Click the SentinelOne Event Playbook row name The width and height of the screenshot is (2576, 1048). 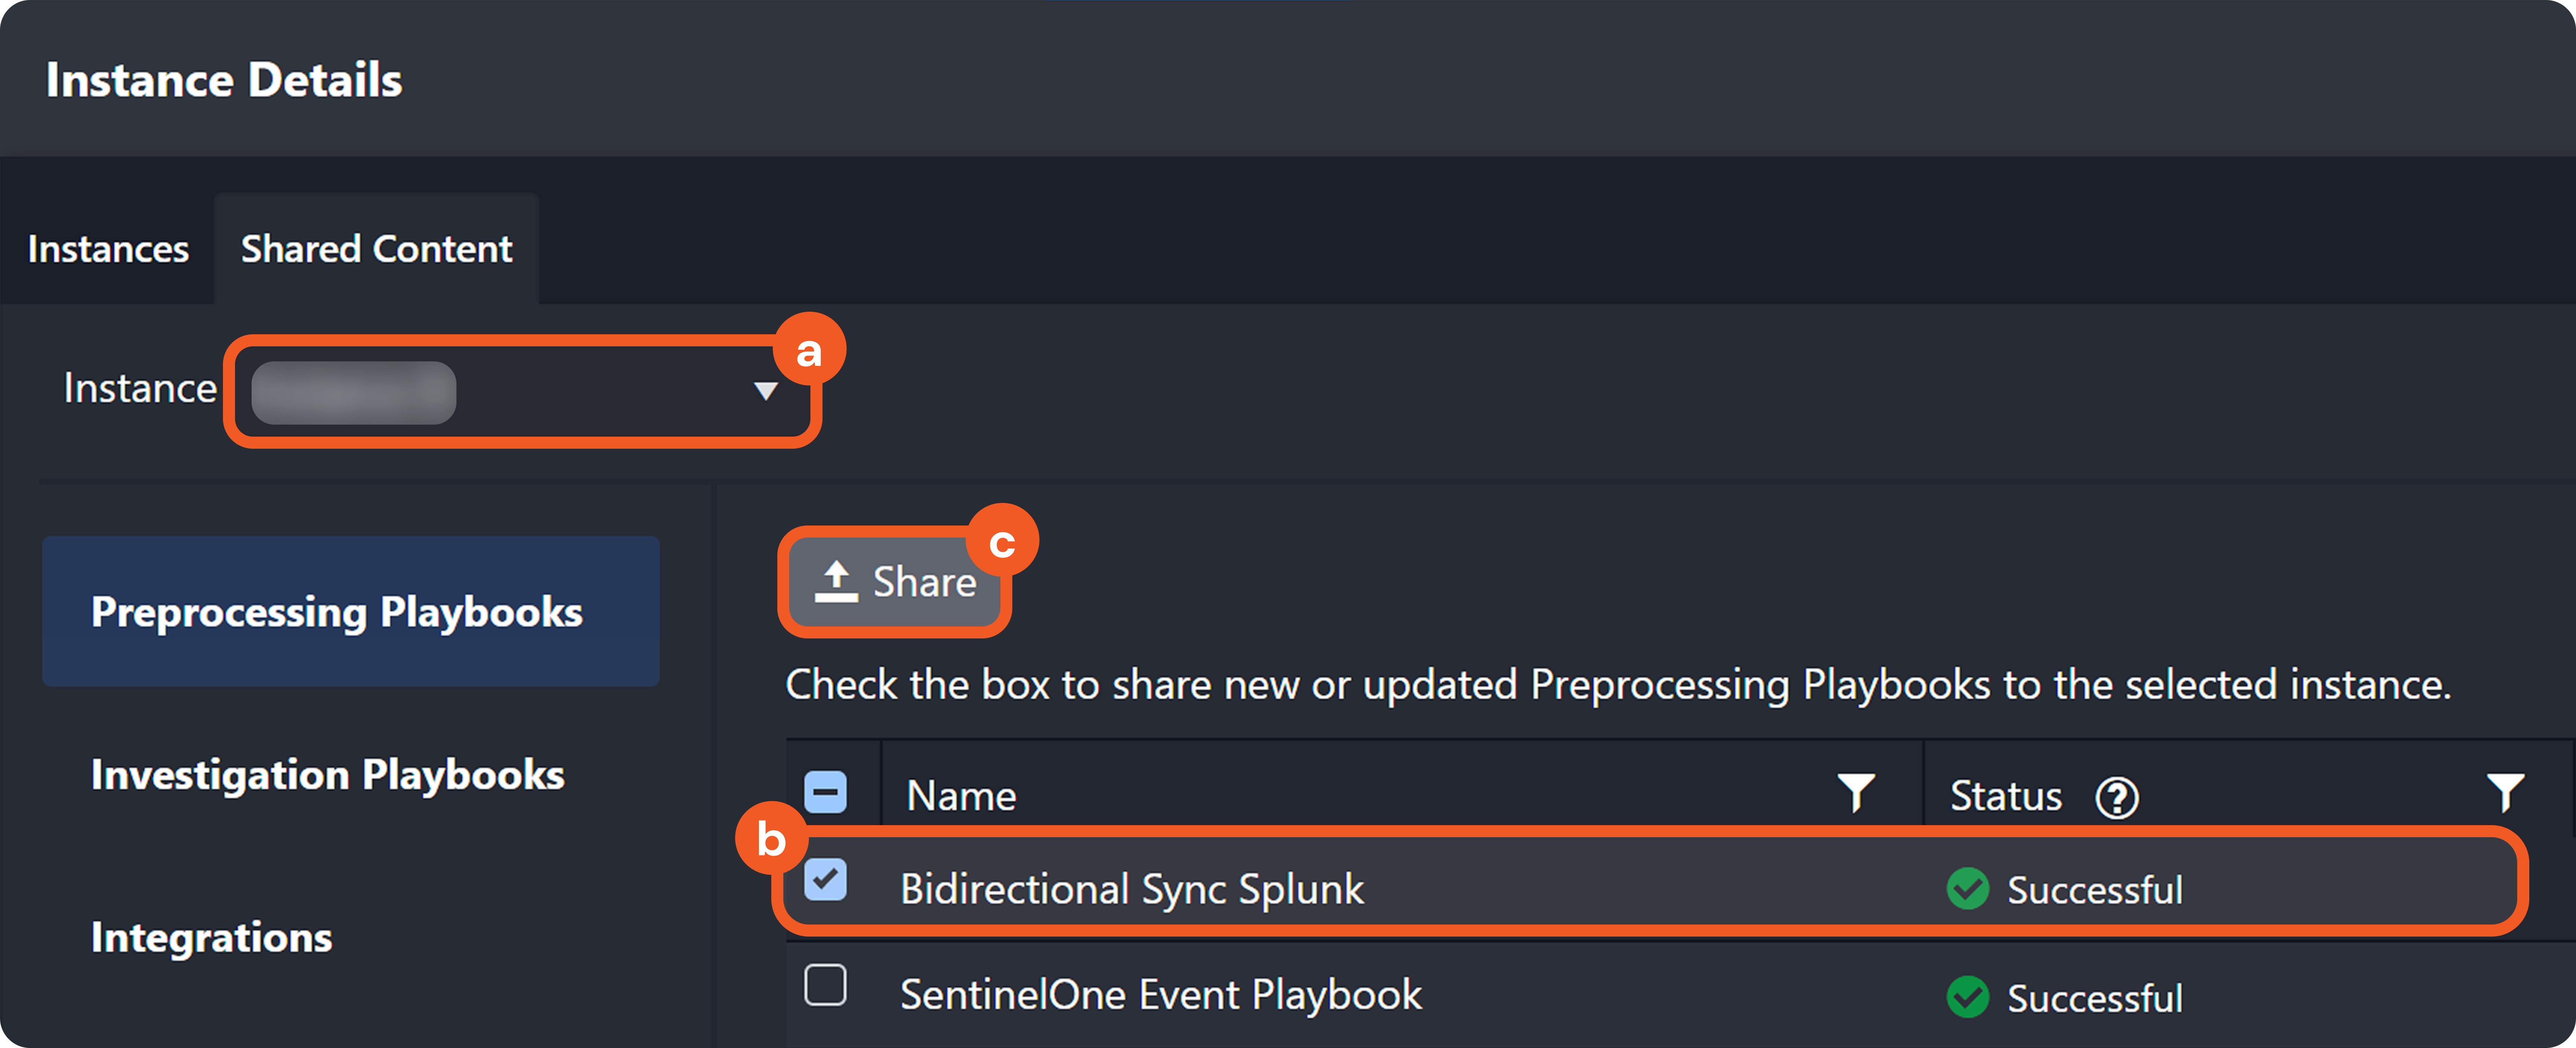point(1160,995)
